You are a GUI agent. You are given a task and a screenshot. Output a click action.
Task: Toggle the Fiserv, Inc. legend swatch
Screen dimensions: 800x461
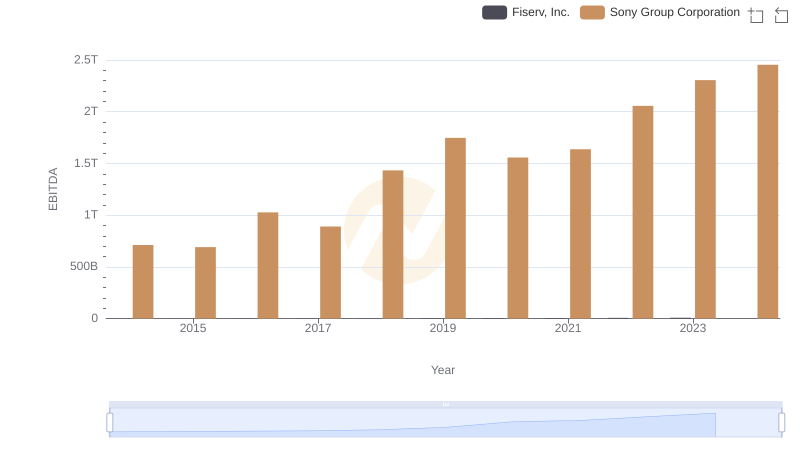494,13
